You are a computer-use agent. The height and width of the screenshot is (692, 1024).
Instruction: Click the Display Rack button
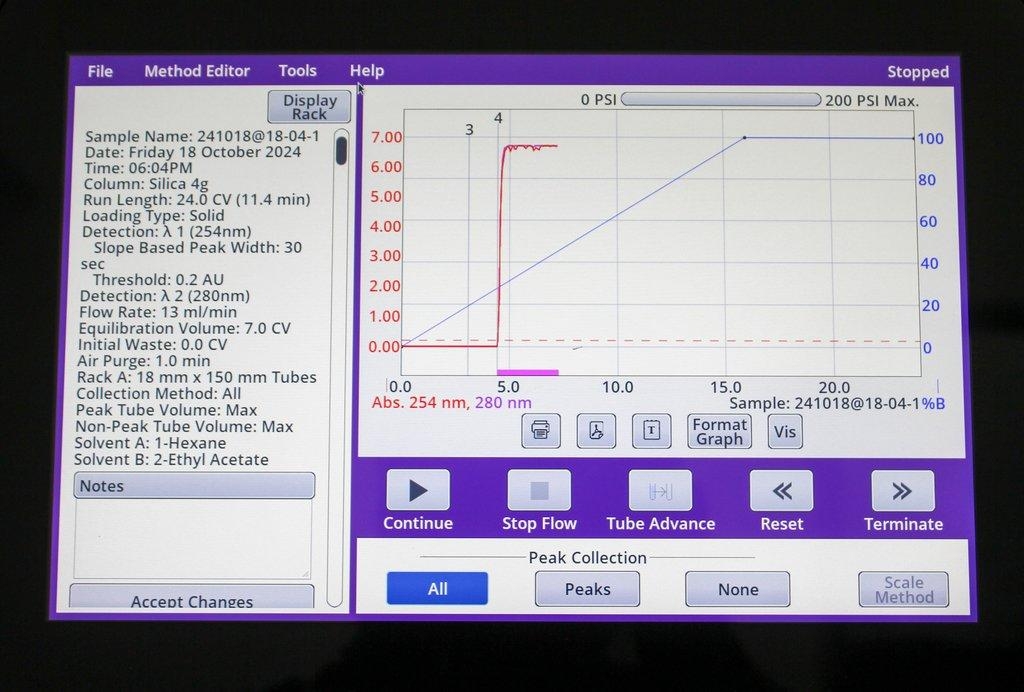pos(307,107)
